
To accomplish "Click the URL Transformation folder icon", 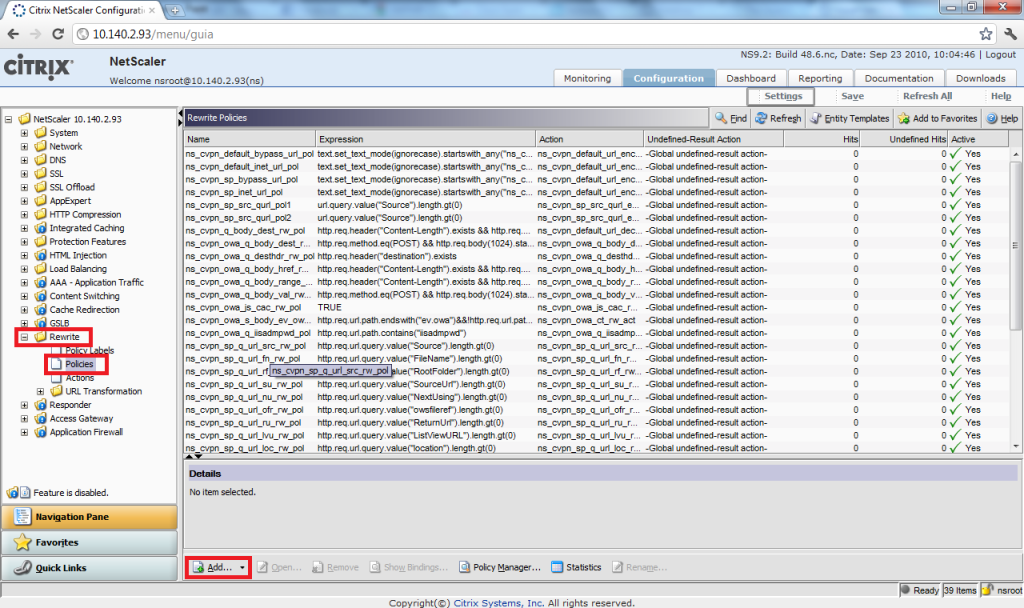I will (57, 391).
